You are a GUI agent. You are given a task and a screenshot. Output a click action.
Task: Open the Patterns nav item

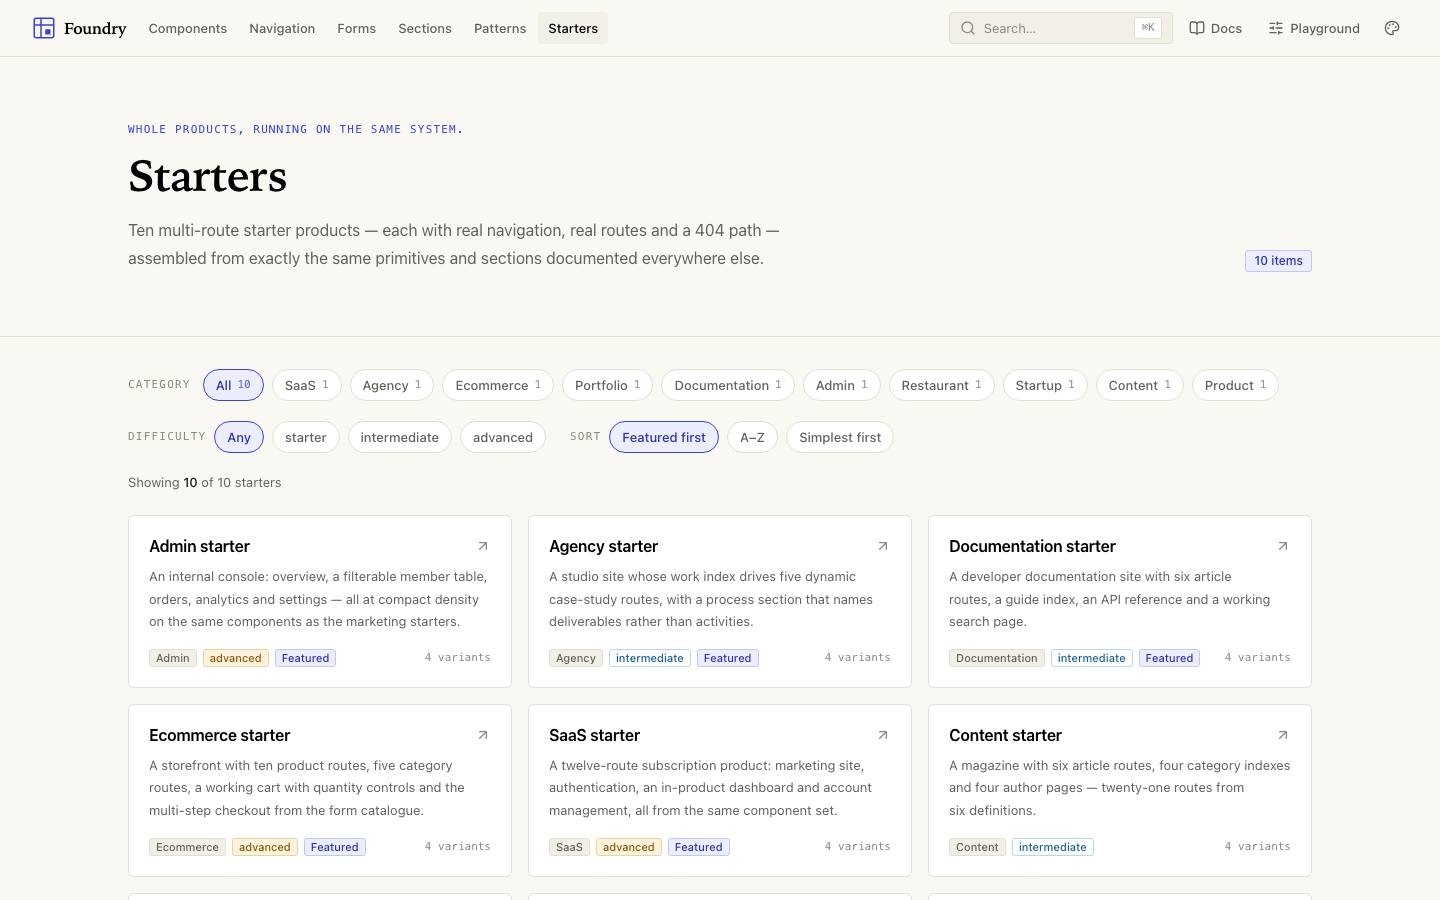pyautogui.click(x=500, y=28)
